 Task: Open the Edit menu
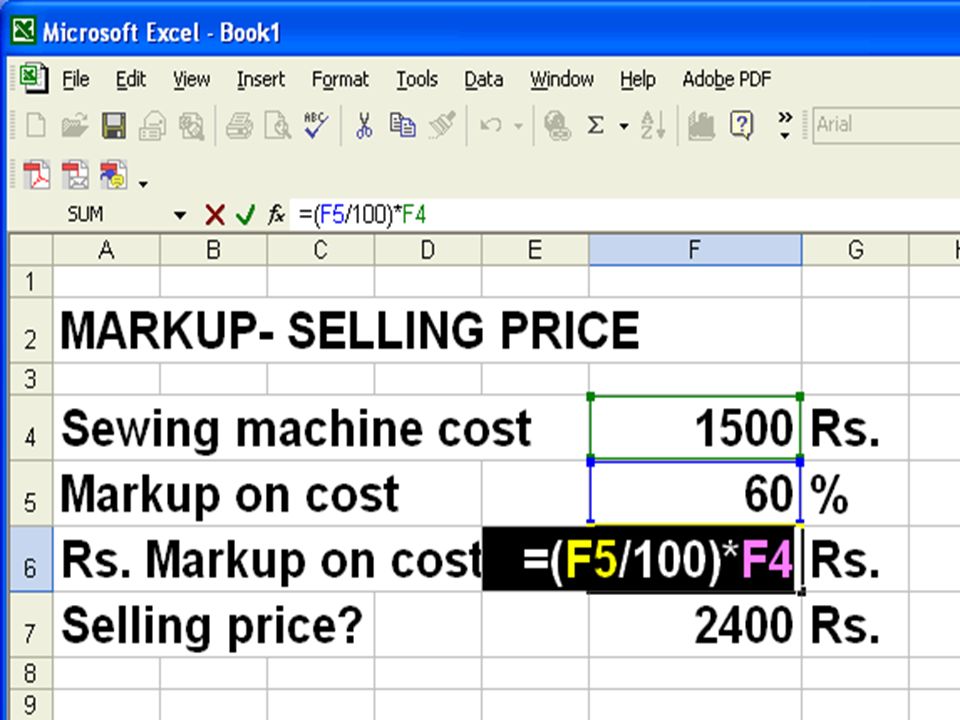tap(130, 80)
